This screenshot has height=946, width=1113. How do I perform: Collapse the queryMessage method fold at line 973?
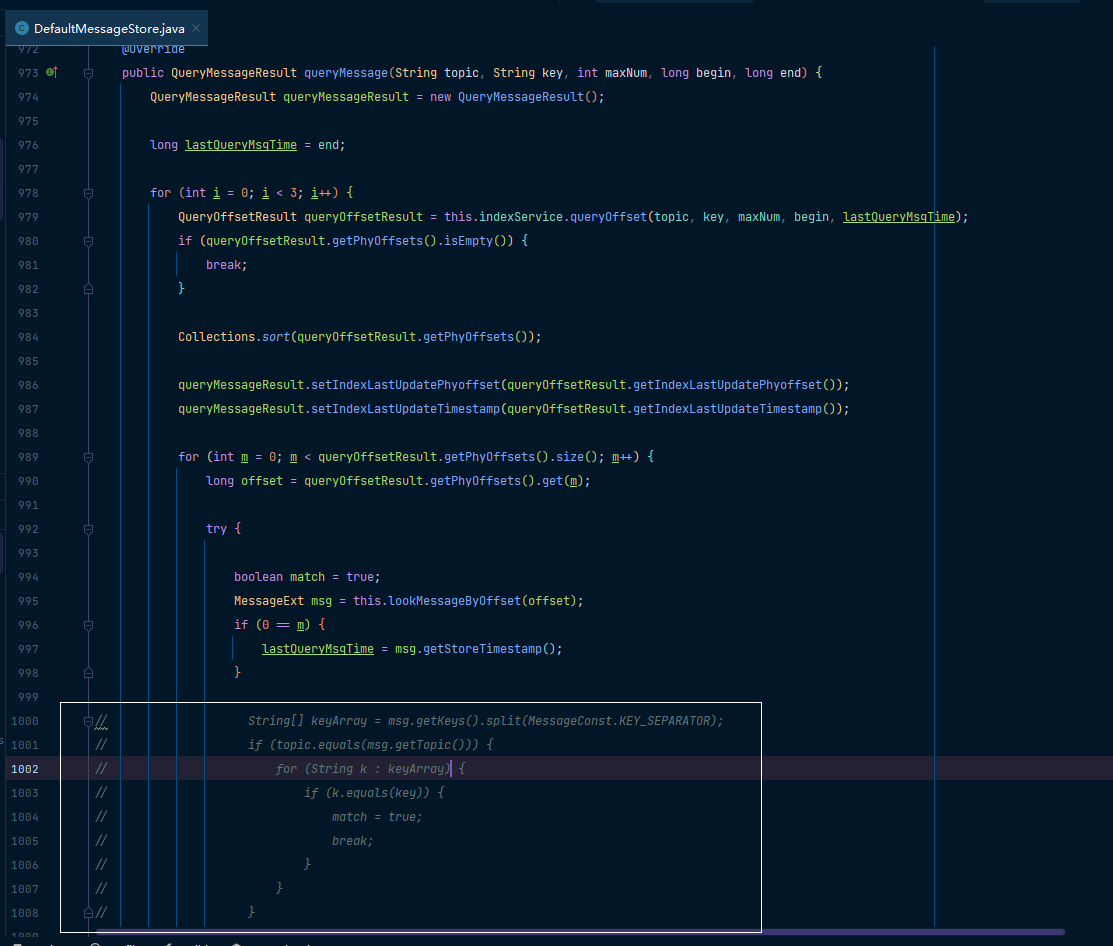[x=89, y=73]
